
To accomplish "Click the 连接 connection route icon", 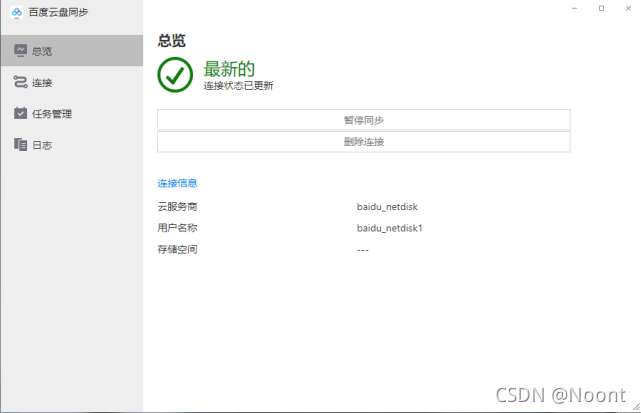I will [x=20, y=82].
